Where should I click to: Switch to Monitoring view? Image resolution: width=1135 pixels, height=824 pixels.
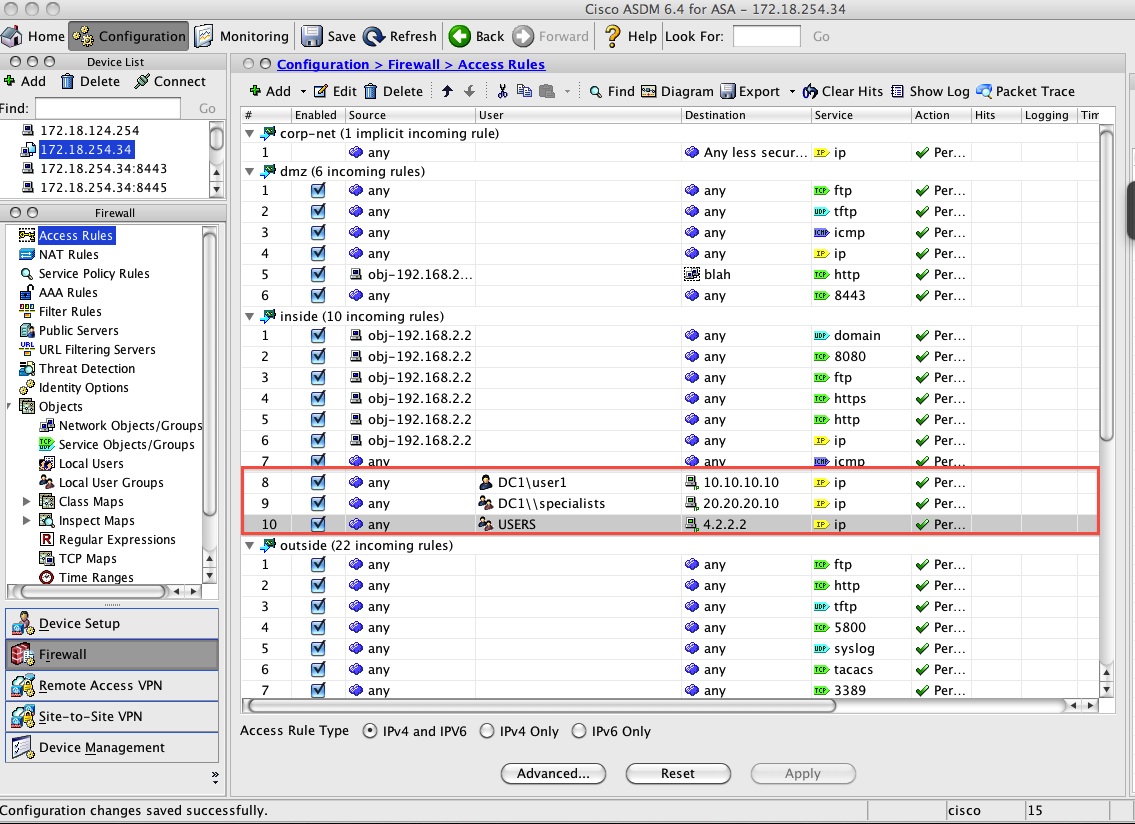[x=242, y=36]
